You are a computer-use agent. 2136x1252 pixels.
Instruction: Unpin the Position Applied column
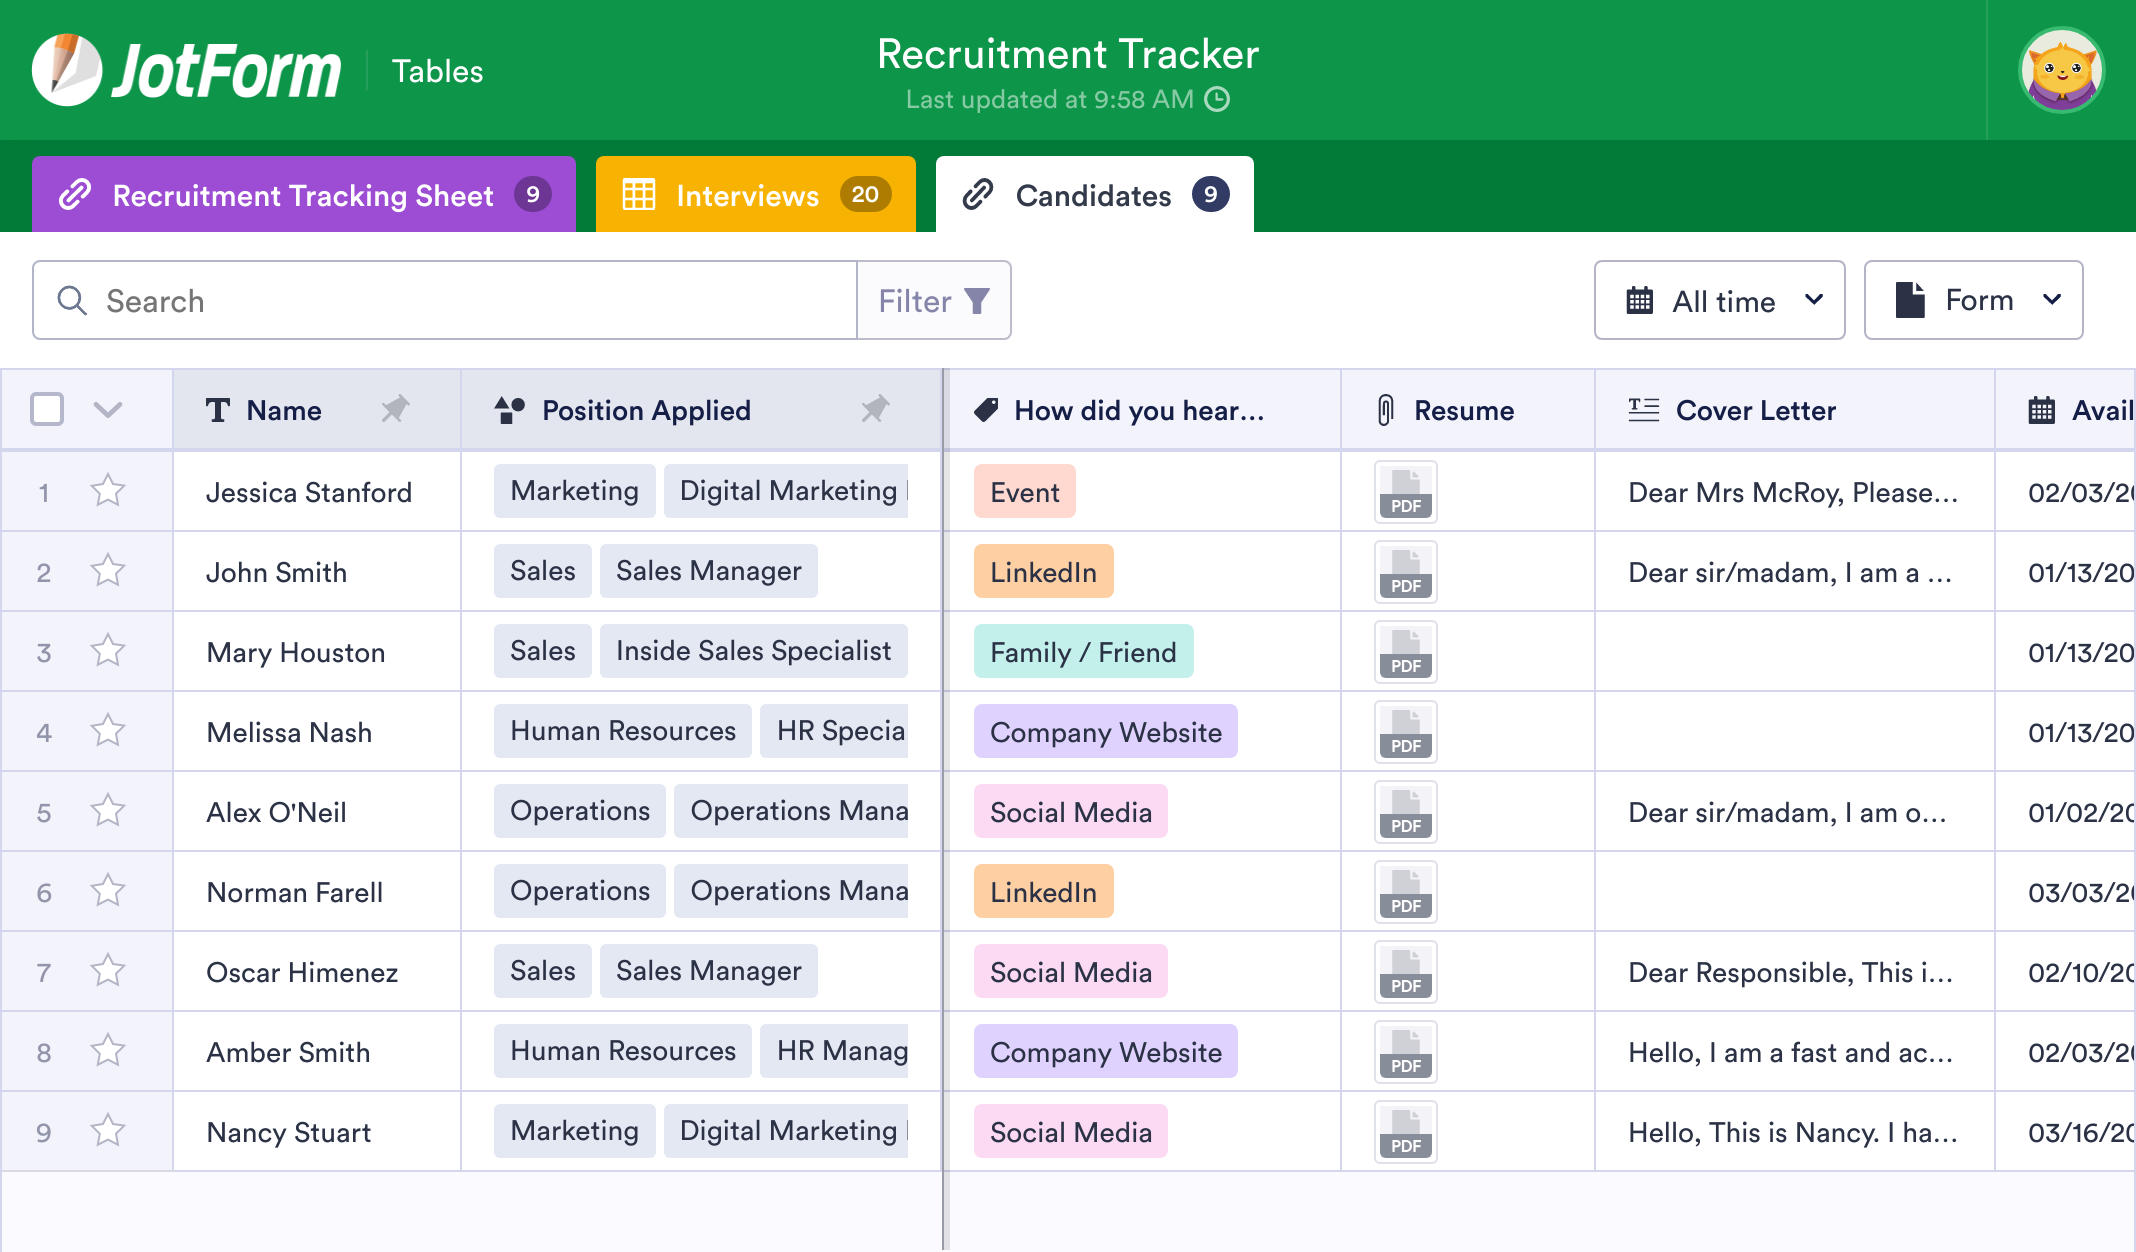click(875, 409)
